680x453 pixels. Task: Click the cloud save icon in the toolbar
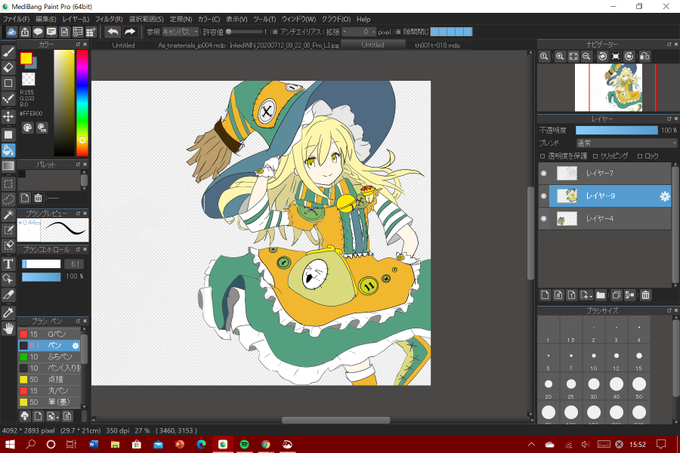[x=12, y=32]
